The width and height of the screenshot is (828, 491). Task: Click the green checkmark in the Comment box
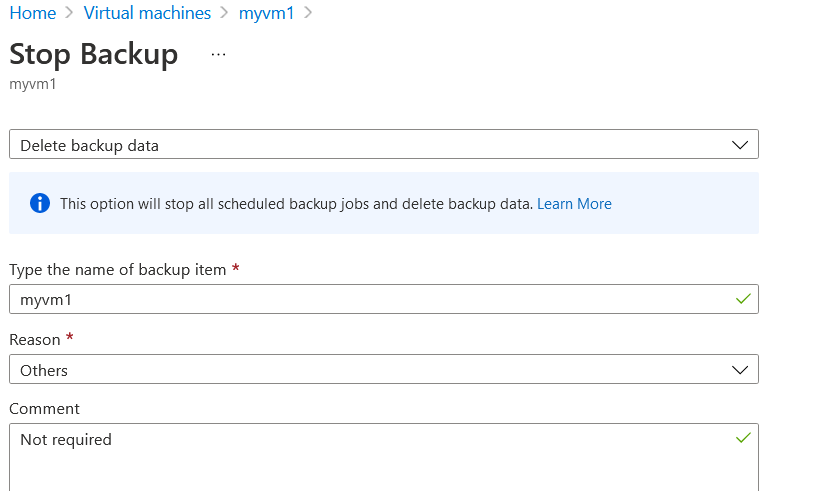pyautogui.click(x=743, y=438)
